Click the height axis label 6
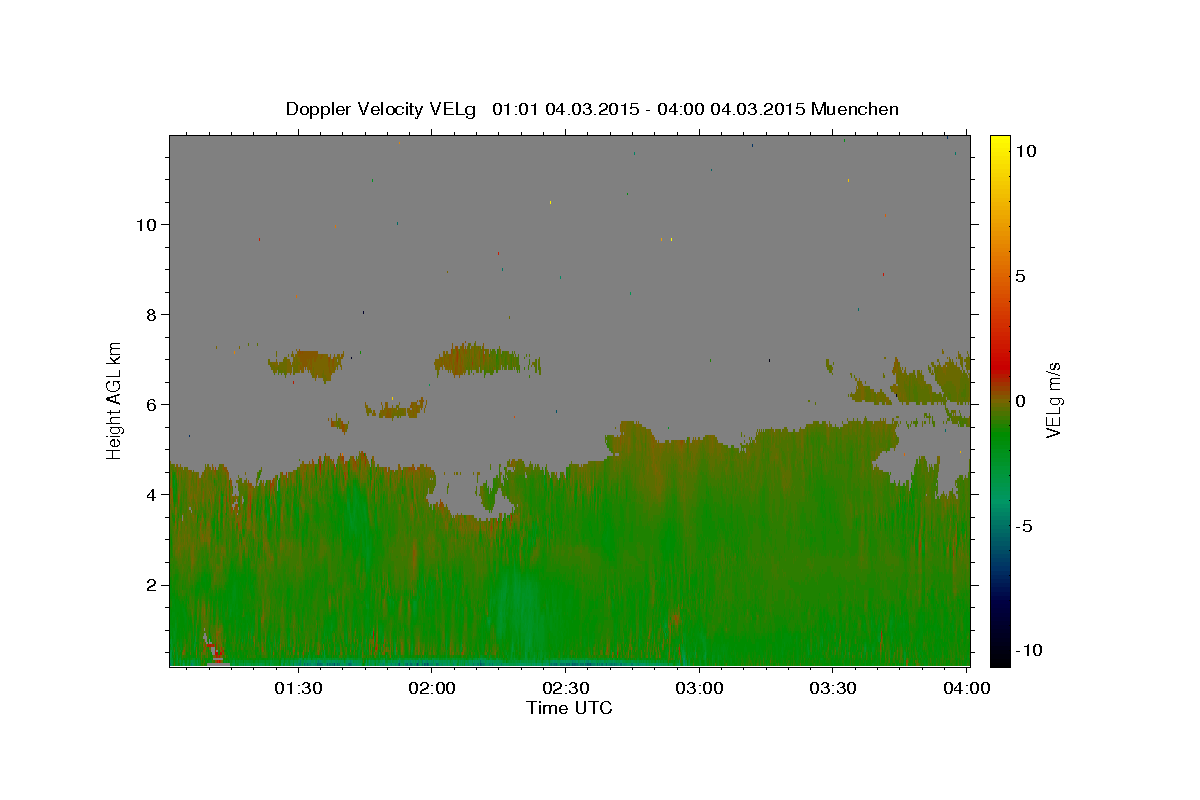 tap(149, 404)
